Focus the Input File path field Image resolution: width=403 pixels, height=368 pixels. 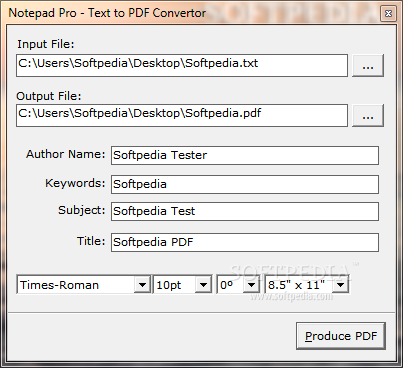pyautogui.click(x=182, y=65)
